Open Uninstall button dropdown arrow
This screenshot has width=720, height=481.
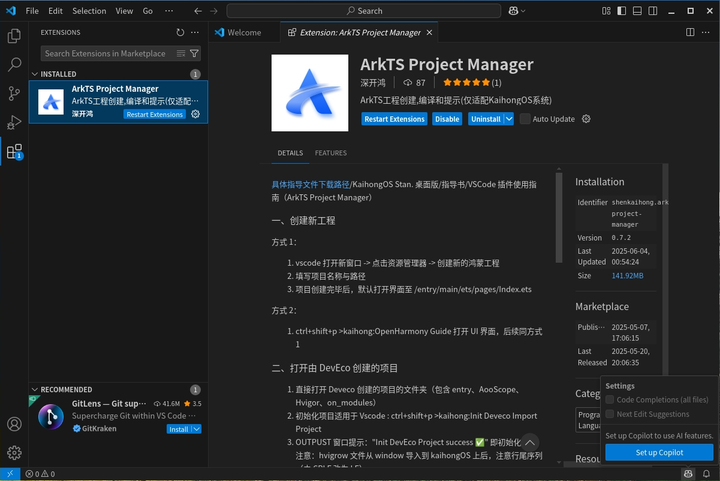click(x=509, y=119)
